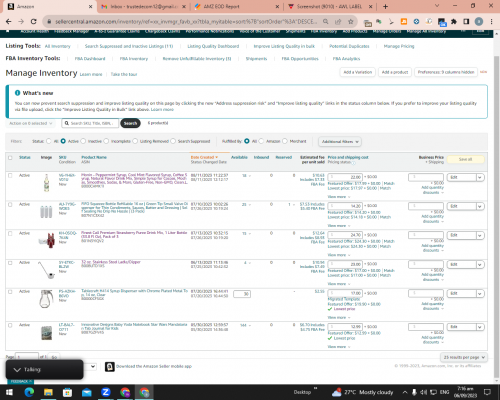
Task: Open Manage Pricing in Listing Tools
Action: coord(399,46)
